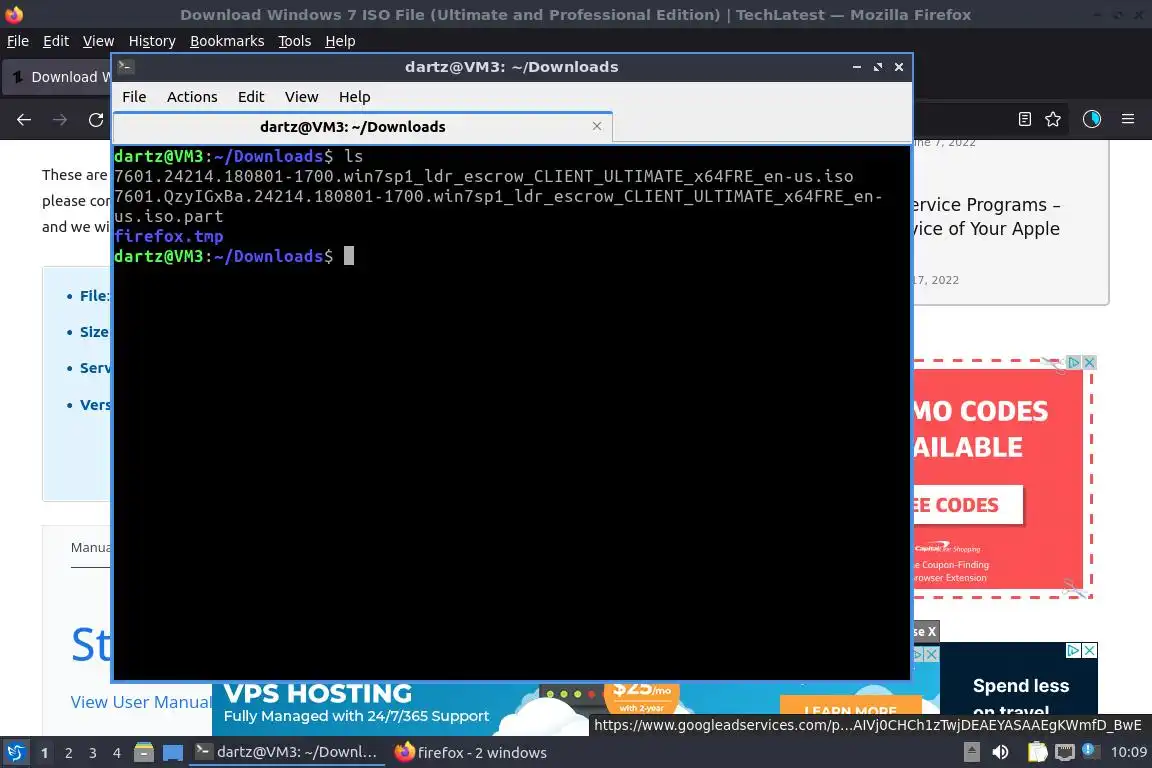Click the Firefox logo in title bar
Screen dimensions: 1152x768
pos(14,14)
